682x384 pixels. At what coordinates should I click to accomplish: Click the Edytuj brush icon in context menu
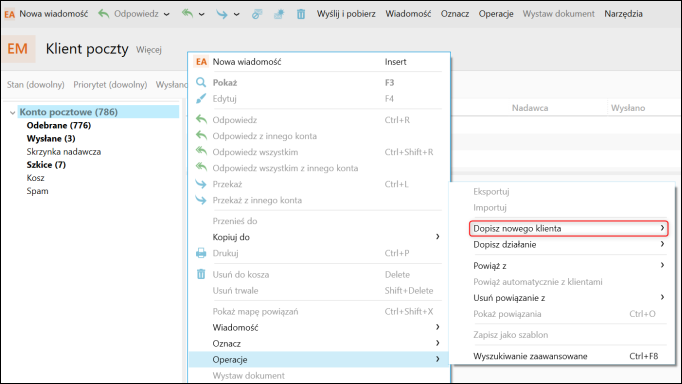tap(201, 99)
